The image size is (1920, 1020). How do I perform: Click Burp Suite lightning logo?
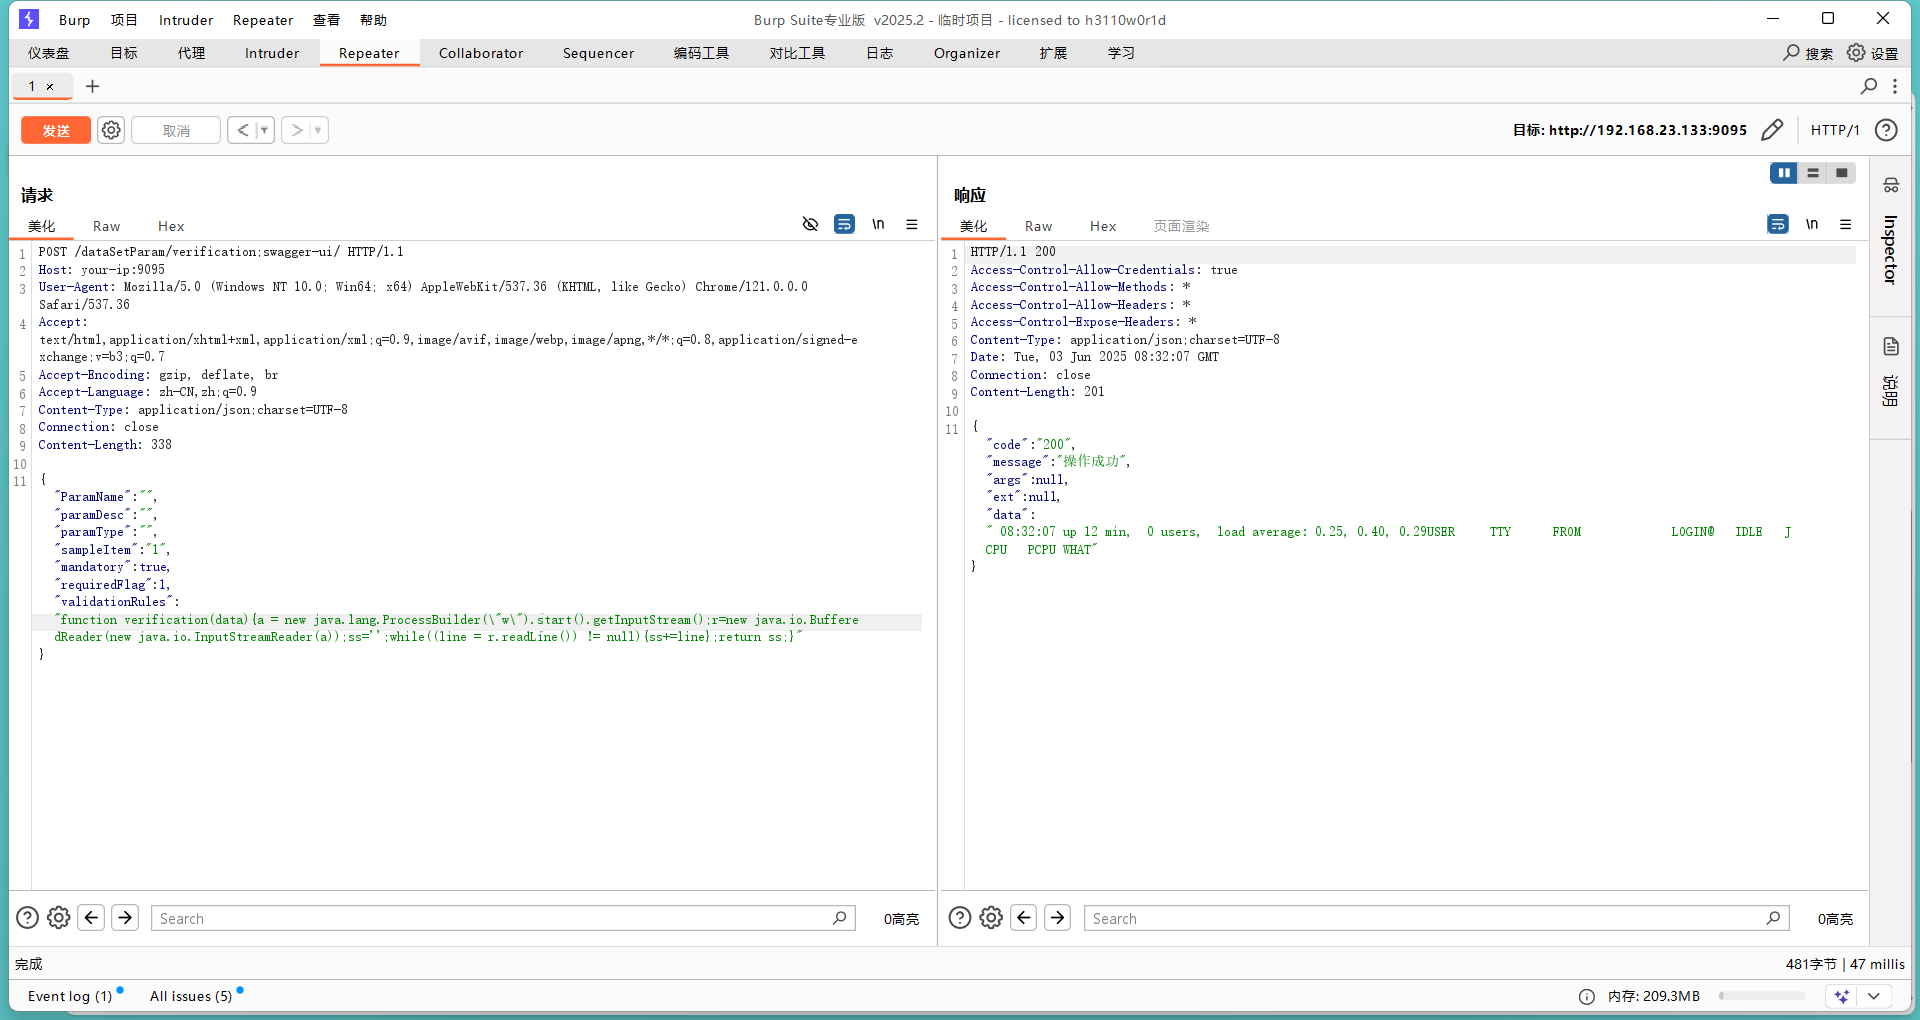(29, 19)
